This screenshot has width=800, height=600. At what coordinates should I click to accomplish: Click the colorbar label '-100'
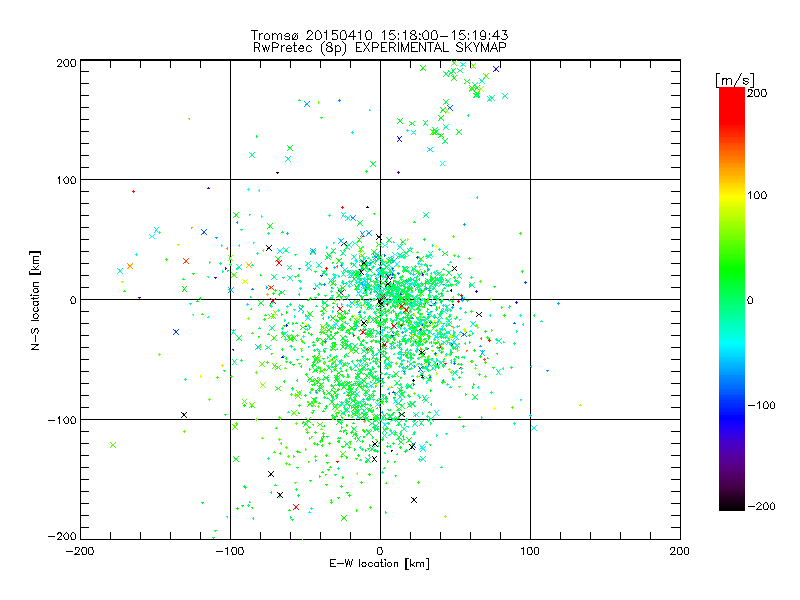[x=761, y=406]
